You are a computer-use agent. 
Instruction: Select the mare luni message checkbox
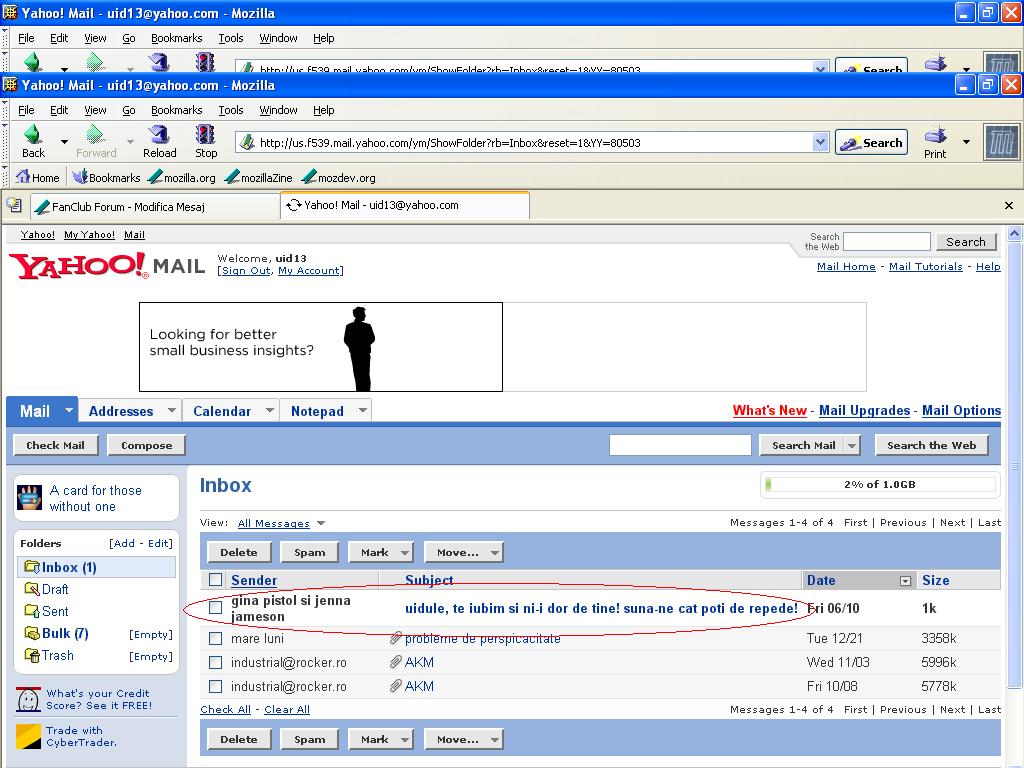215,638
